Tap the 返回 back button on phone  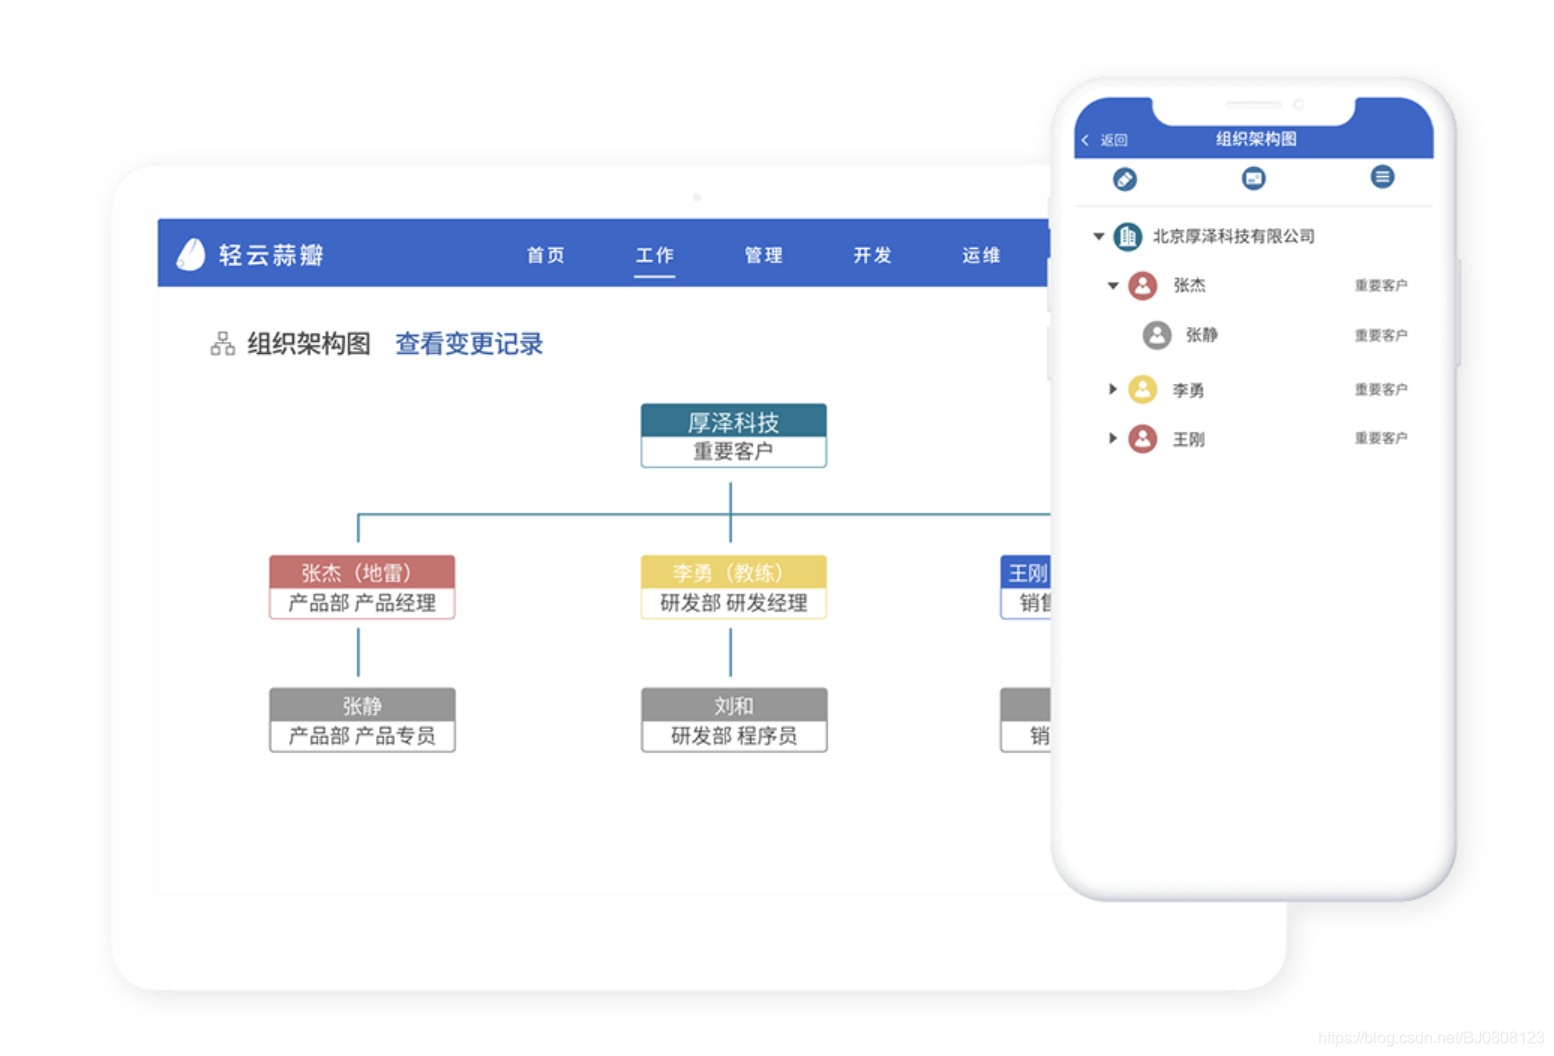pyautogui.click(x=1105, y=140)
